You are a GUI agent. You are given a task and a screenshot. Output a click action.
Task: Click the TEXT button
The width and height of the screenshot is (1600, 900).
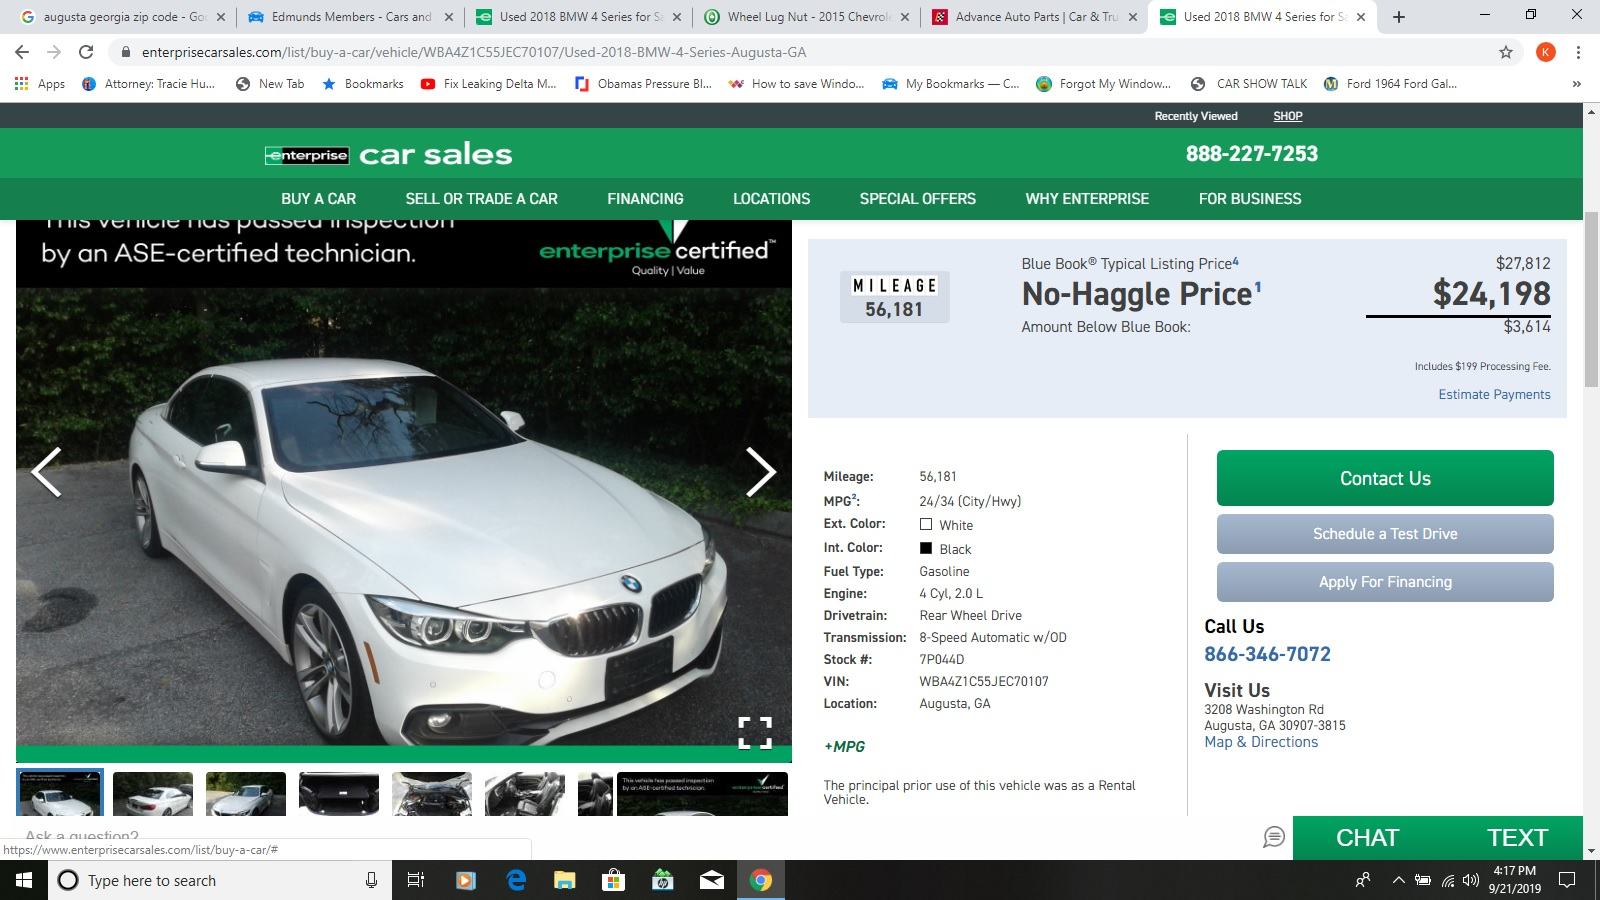[1517, 838]
